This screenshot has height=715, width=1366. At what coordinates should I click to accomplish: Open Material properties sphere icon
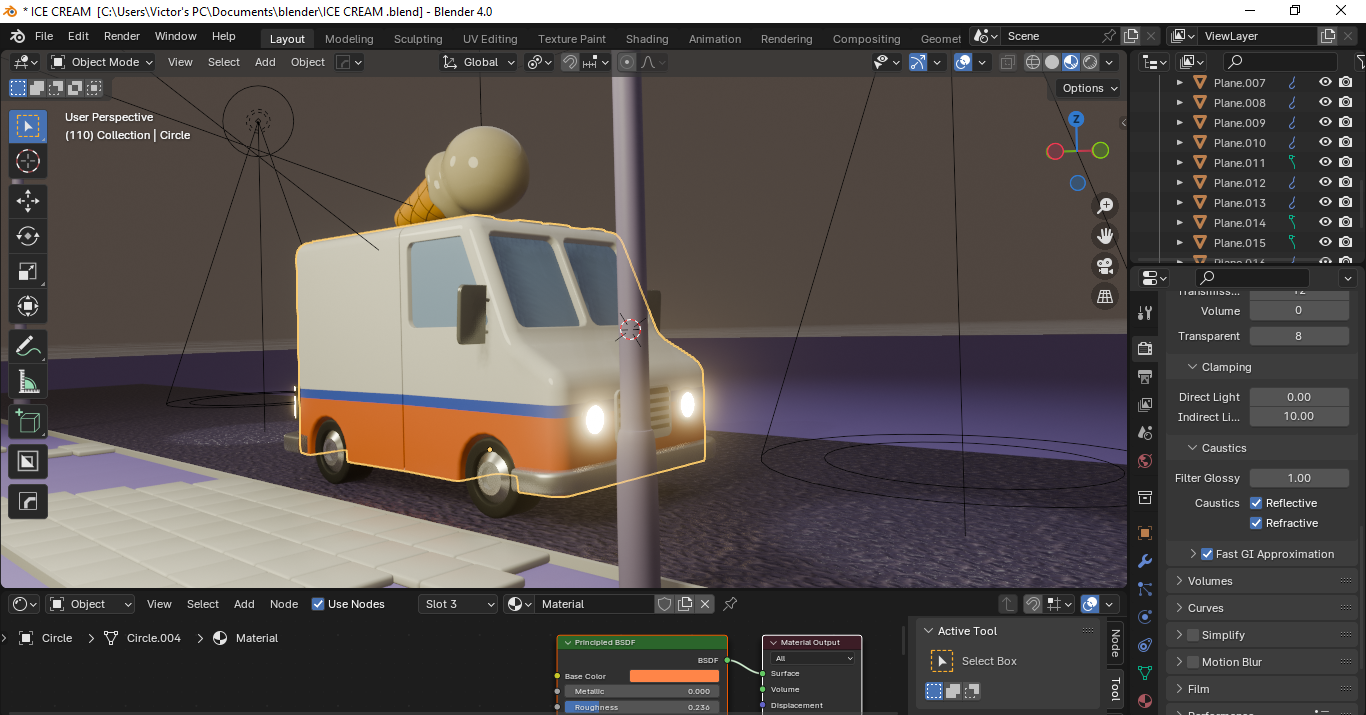tap(1145, 701)
